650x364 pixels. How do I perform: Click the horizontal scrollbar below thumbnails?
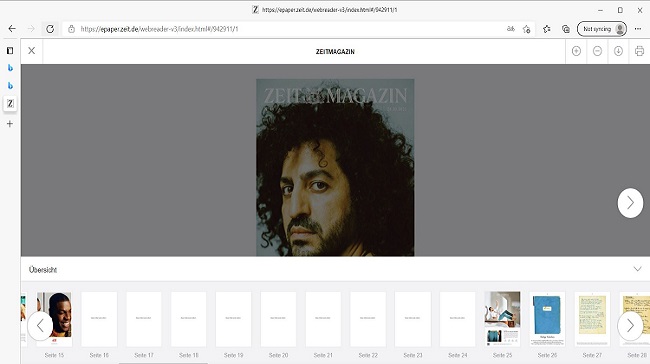(163, 363)
